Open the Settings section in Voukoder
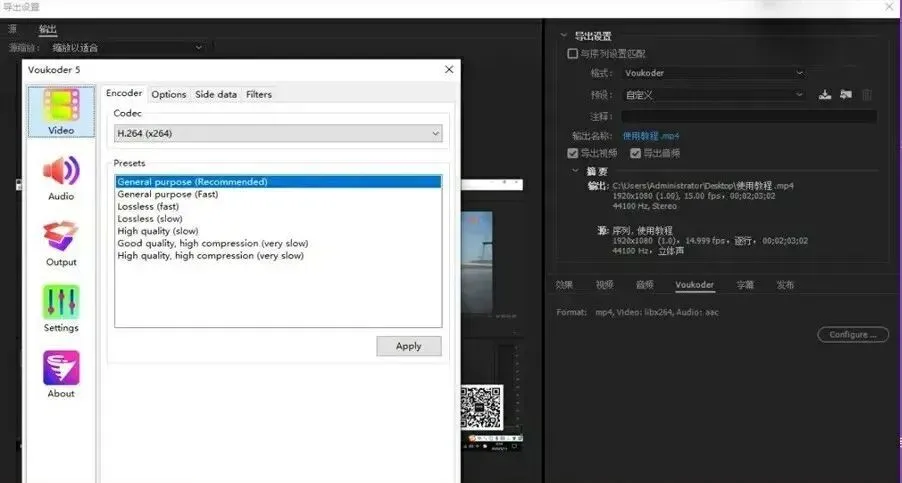Screen dimensions: 902x483 (61, 309)
